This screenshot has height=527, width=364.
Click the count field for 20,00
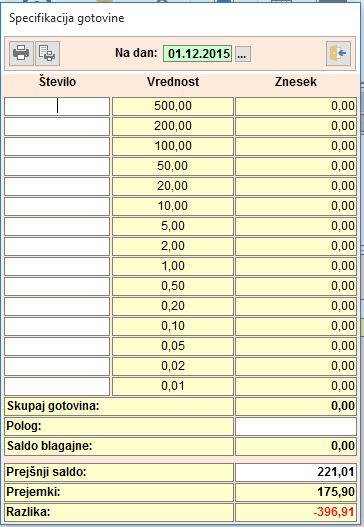pyautogui.click(x=57, y=186)
